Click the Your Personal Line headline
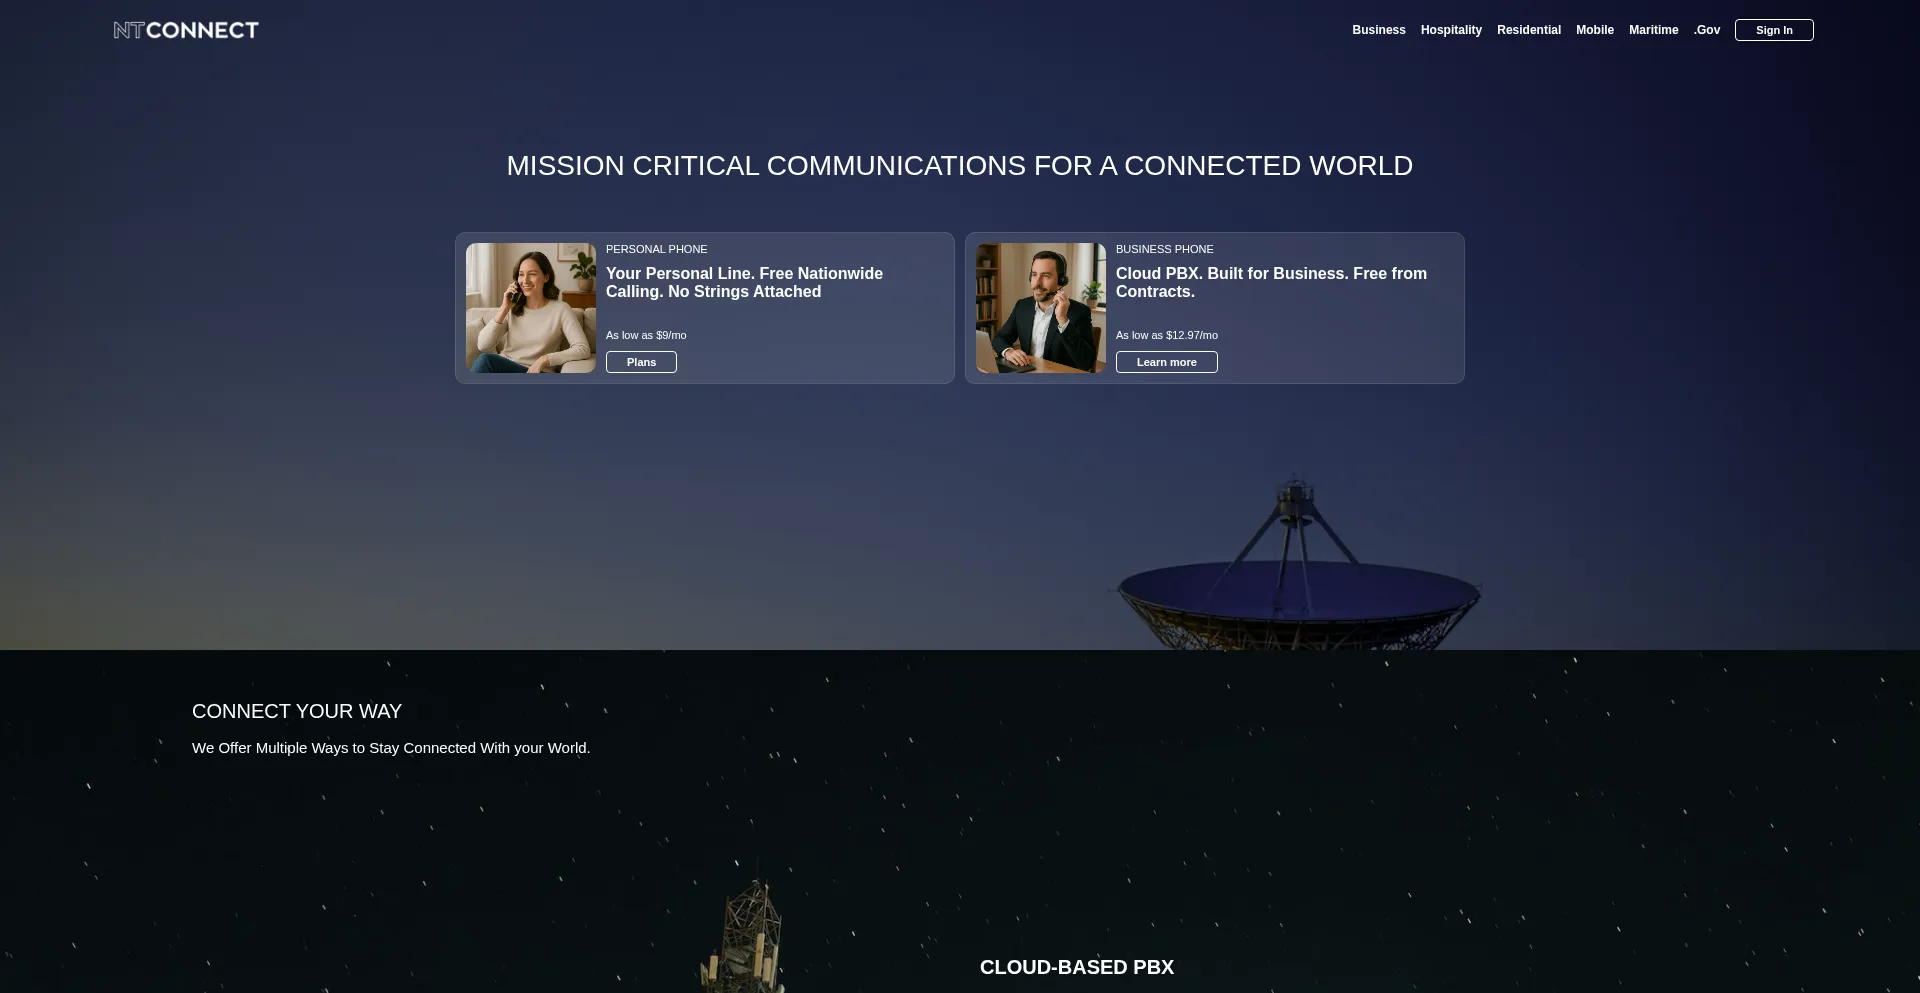 744,282
